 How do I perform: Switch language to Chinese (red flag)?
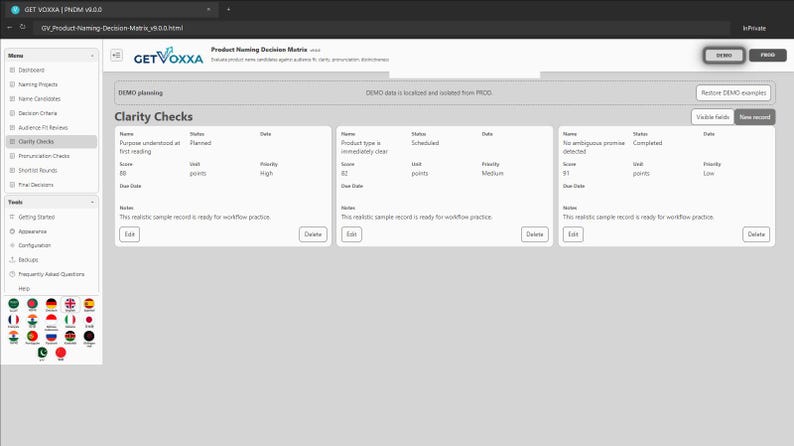(61, 353)
